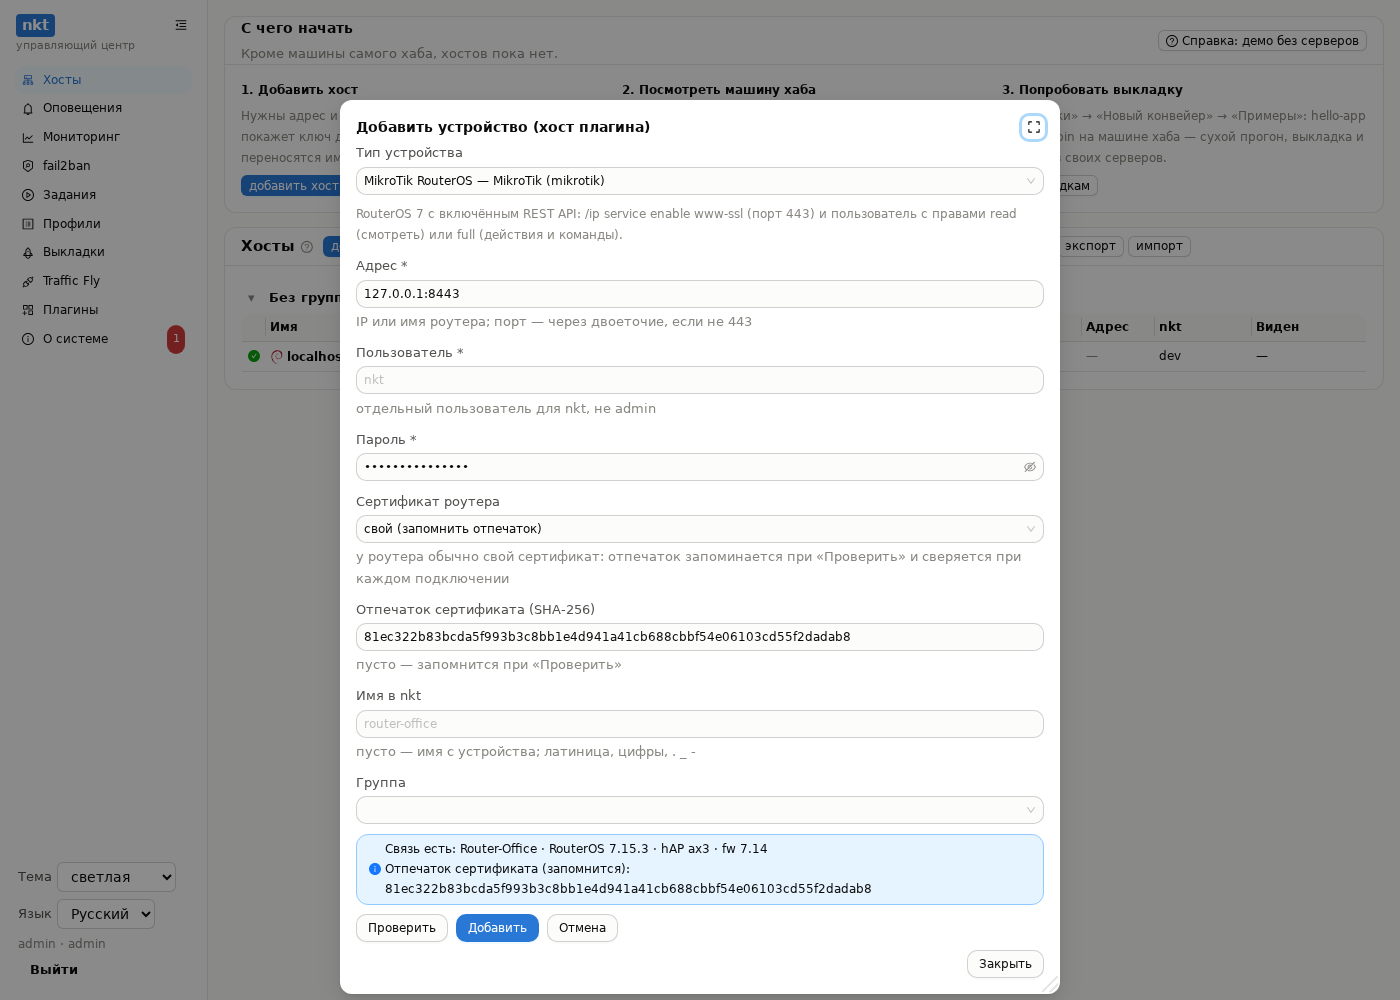Viewport: 1400px width, 1000px height.
Task: Click the green status check for localhost
Action: (254, 356)
